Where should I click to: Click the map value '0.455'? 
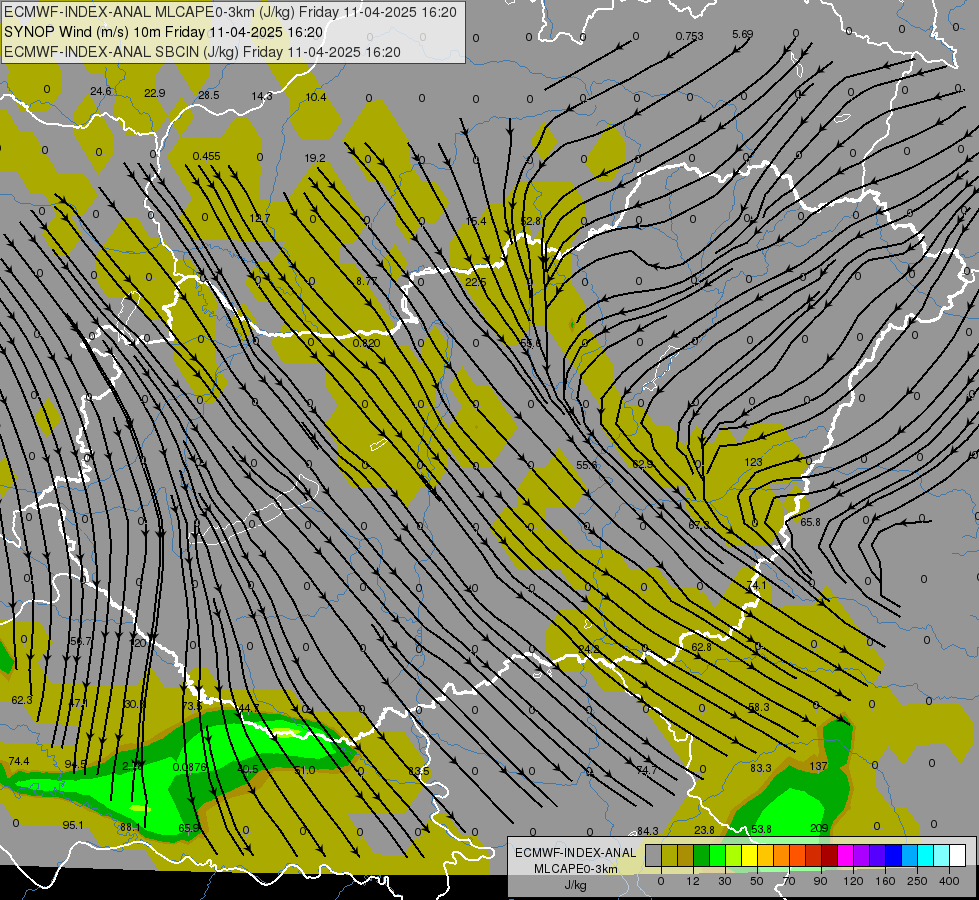206,156
